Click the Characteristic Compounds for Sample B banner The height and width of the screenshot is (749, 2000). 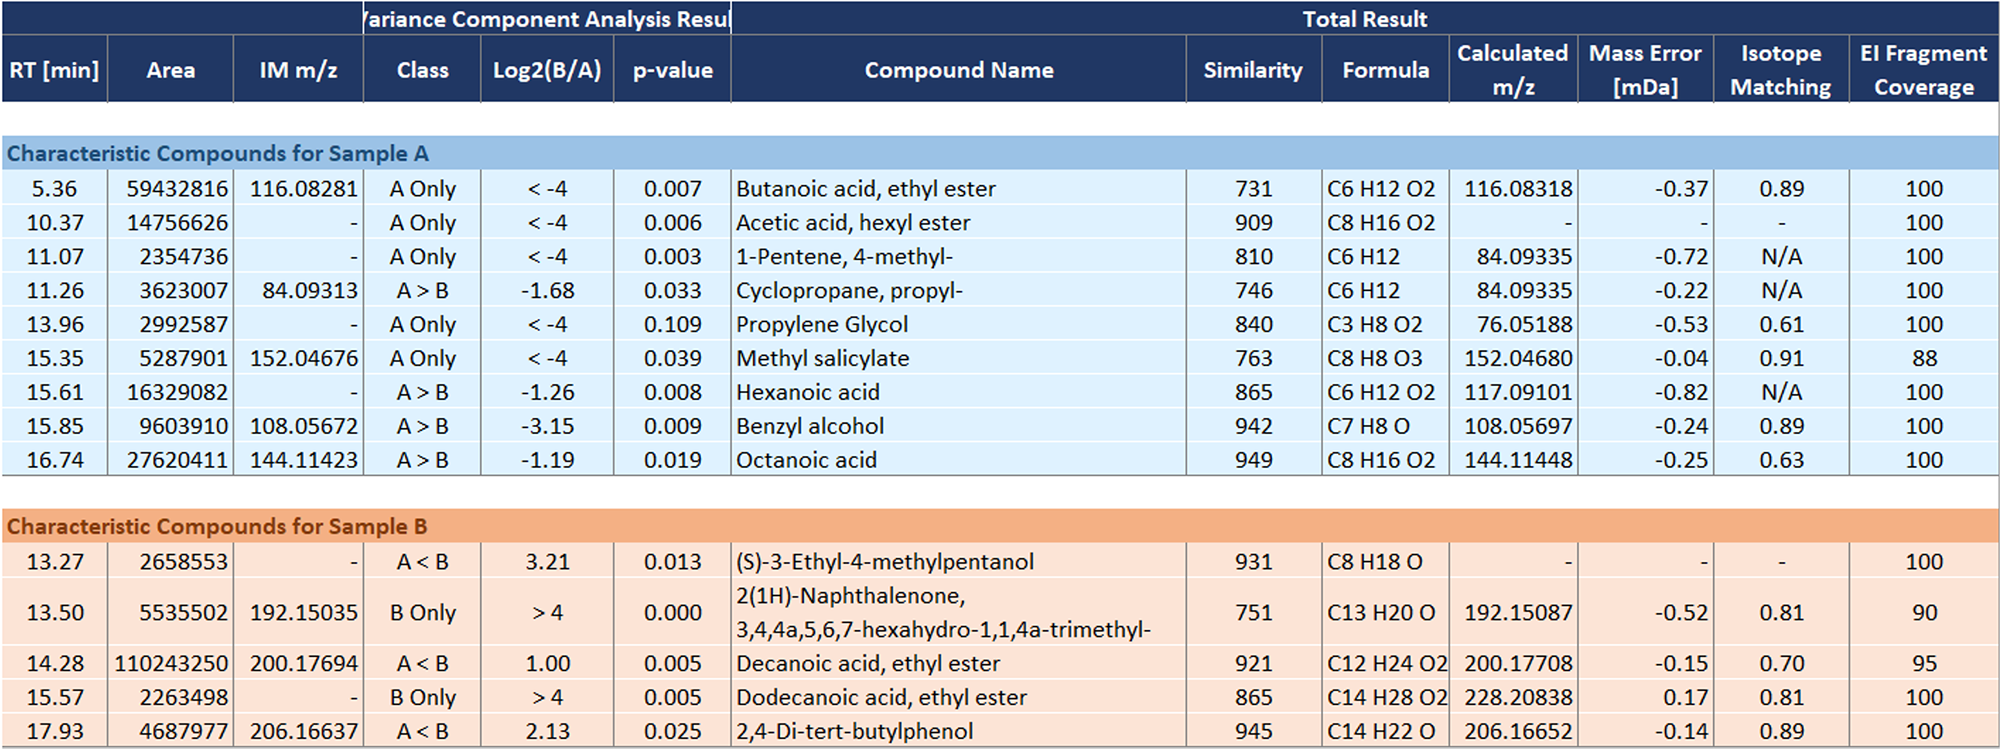pyautogui.click(x=217, y=526)
